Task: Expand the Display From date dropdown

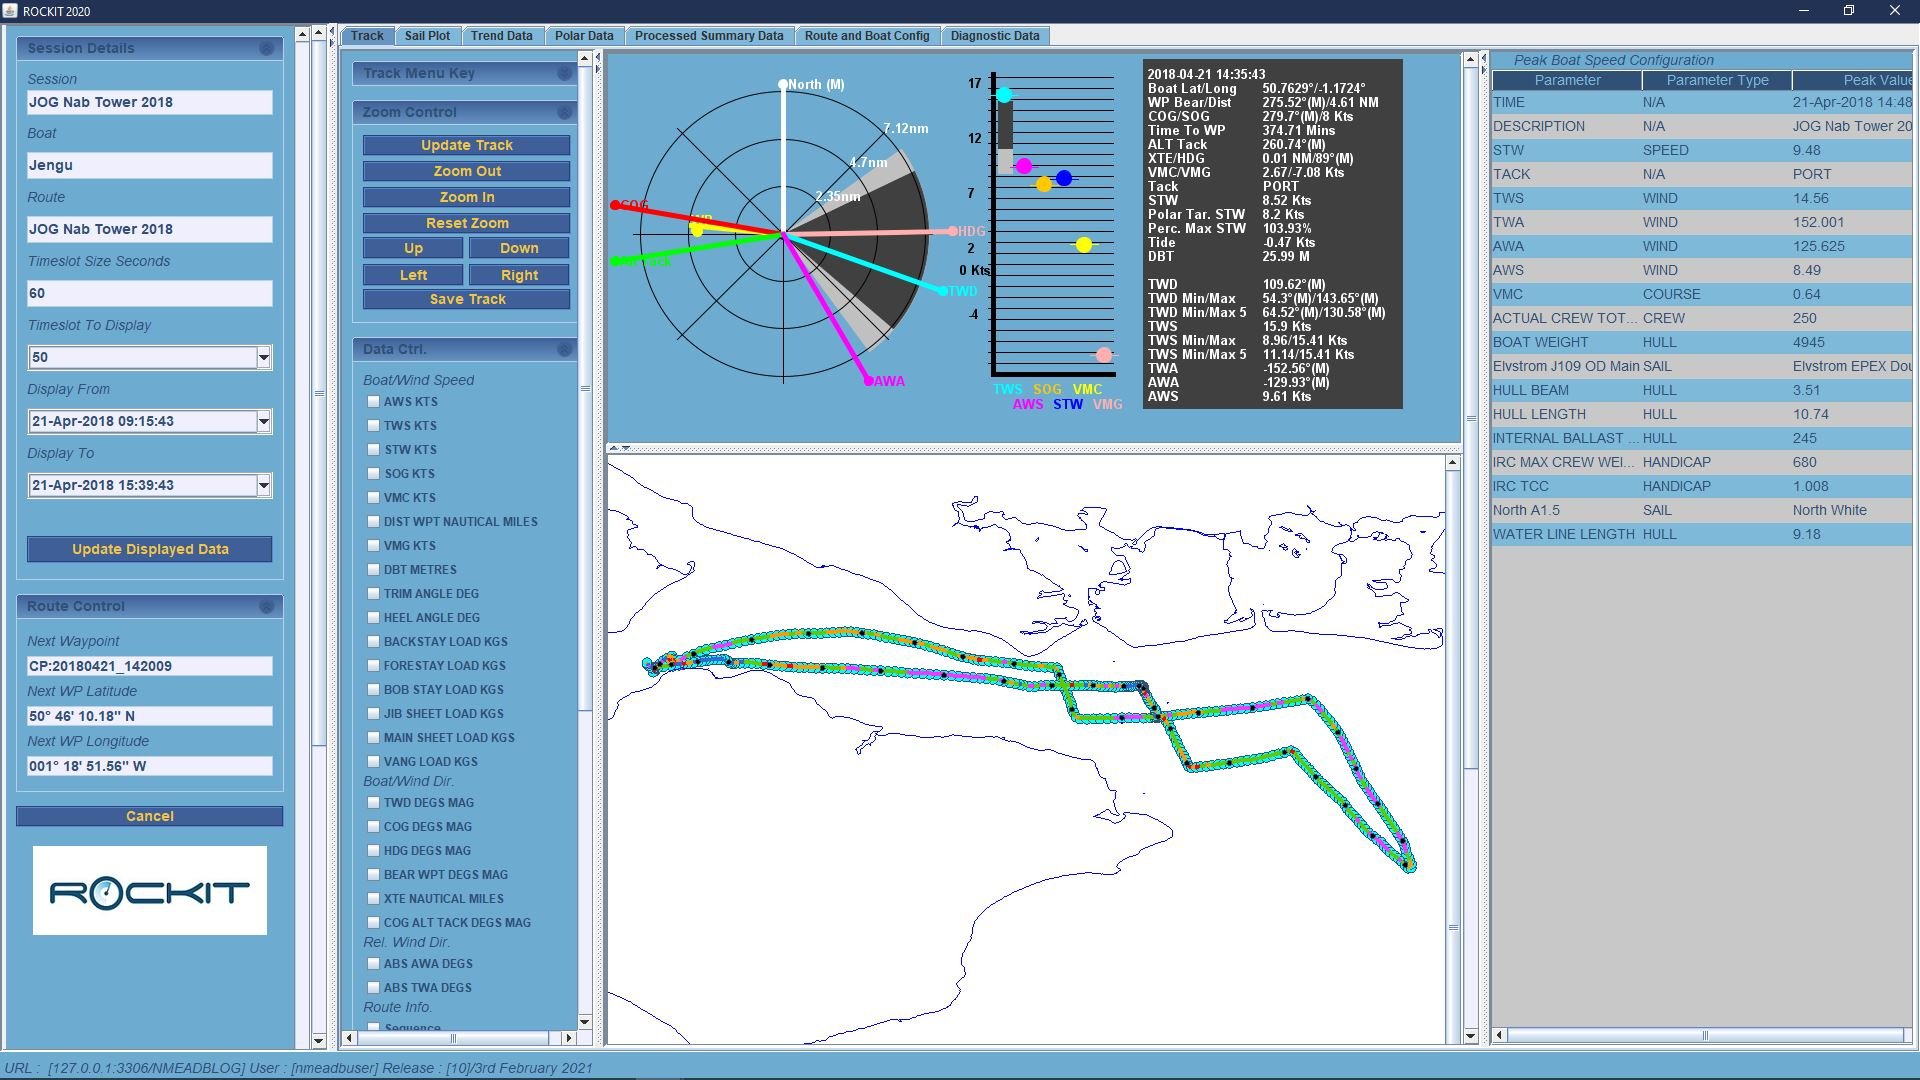Action: pos(263,421)
